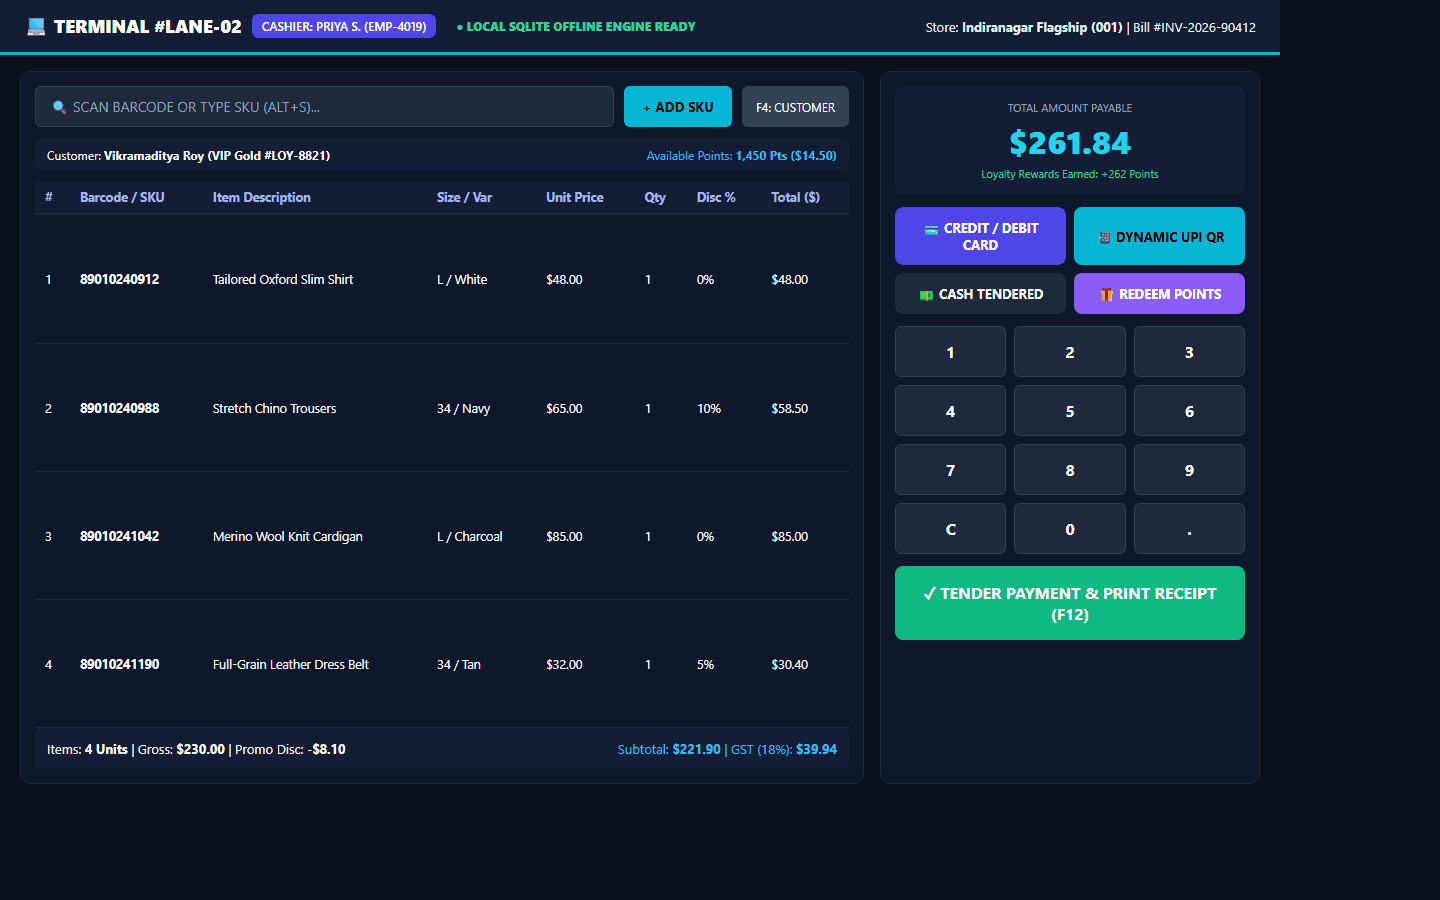Clear entry with keypad C key
Screen dimensions: 1440x900
coord(950,529)
